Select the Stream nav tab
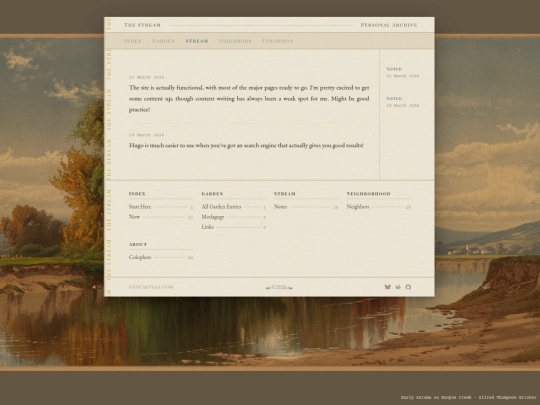540x405 pixels. pyautogui.click(x=197, y=41)
